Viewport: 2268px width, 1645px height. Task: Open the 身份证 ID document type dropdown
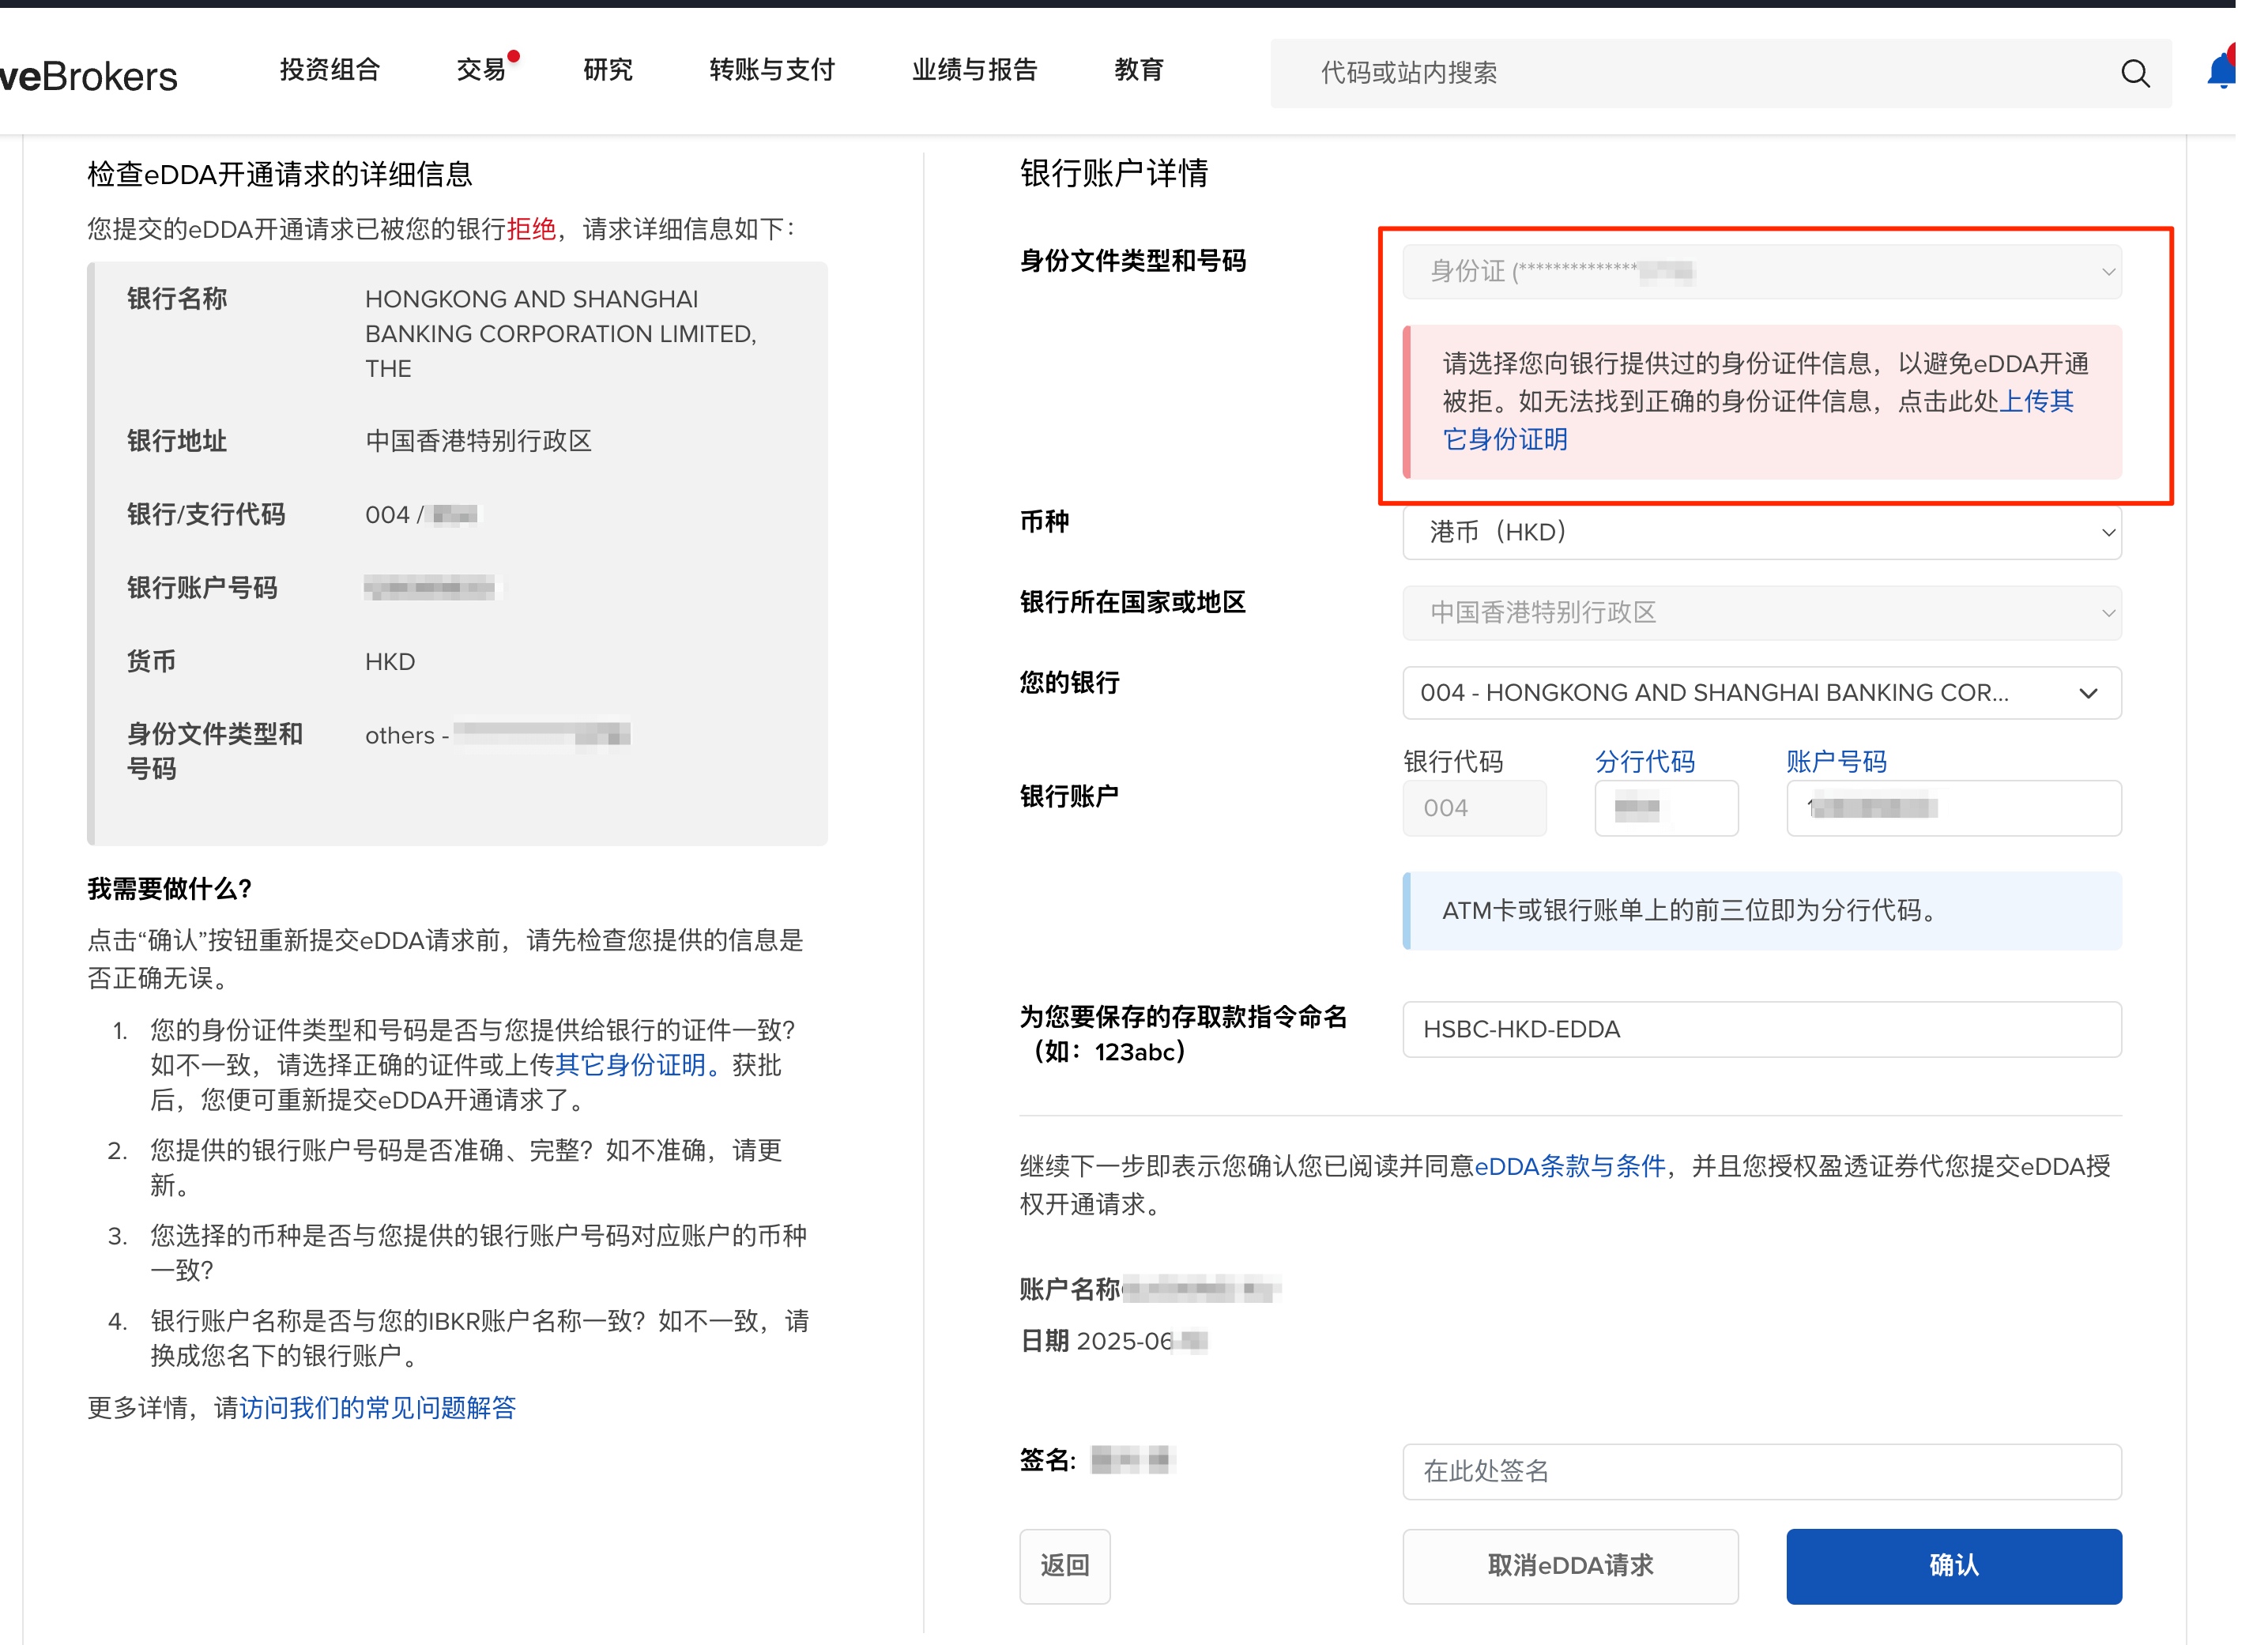1761,272
